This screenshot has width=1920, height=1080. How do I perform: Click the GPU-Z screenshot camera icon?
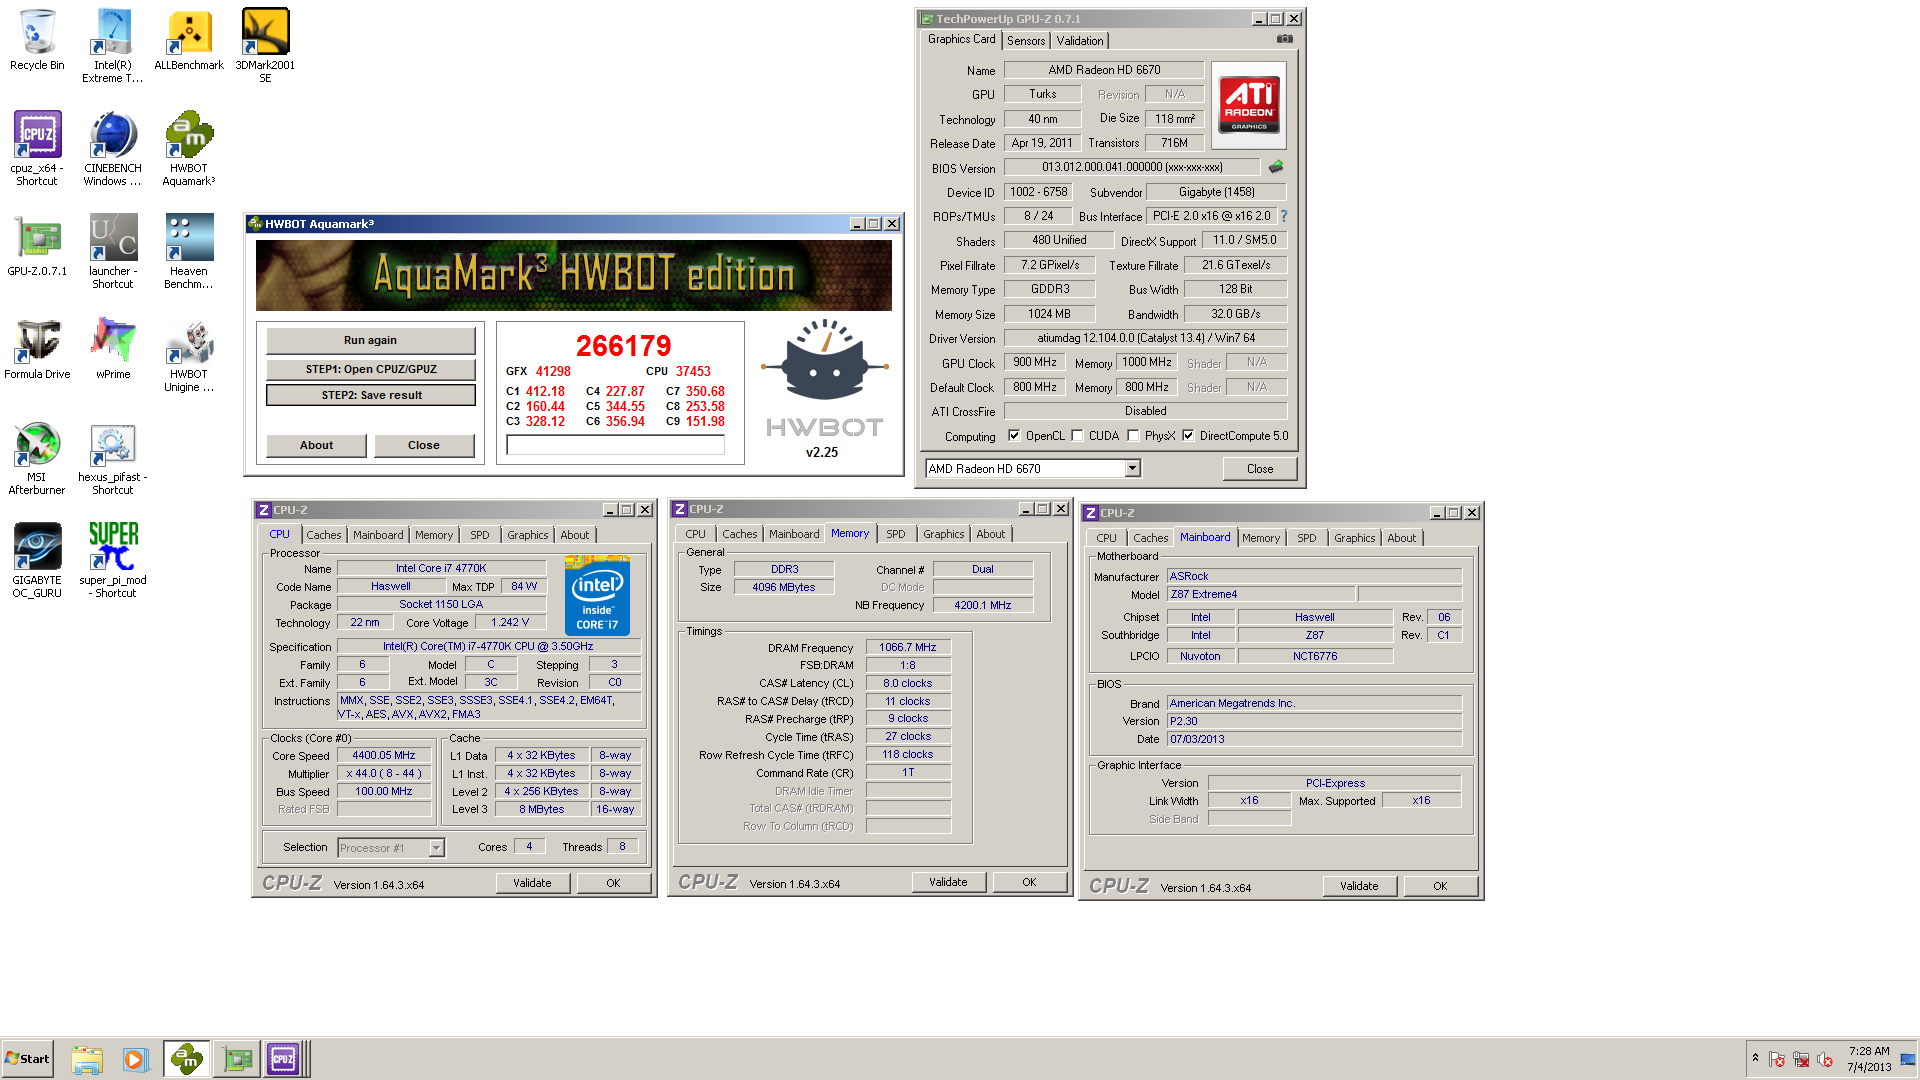[1285, 39]
